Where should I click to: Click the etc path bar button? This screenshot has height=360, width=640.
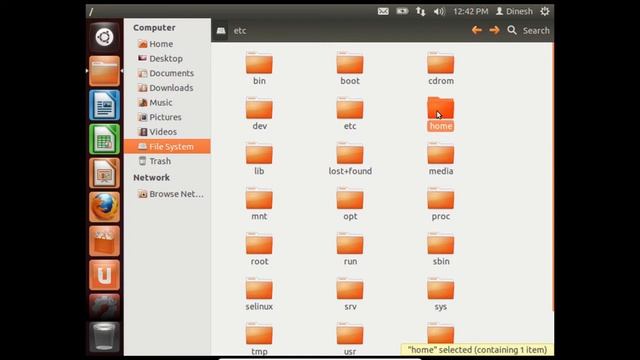tap(240, 31)
